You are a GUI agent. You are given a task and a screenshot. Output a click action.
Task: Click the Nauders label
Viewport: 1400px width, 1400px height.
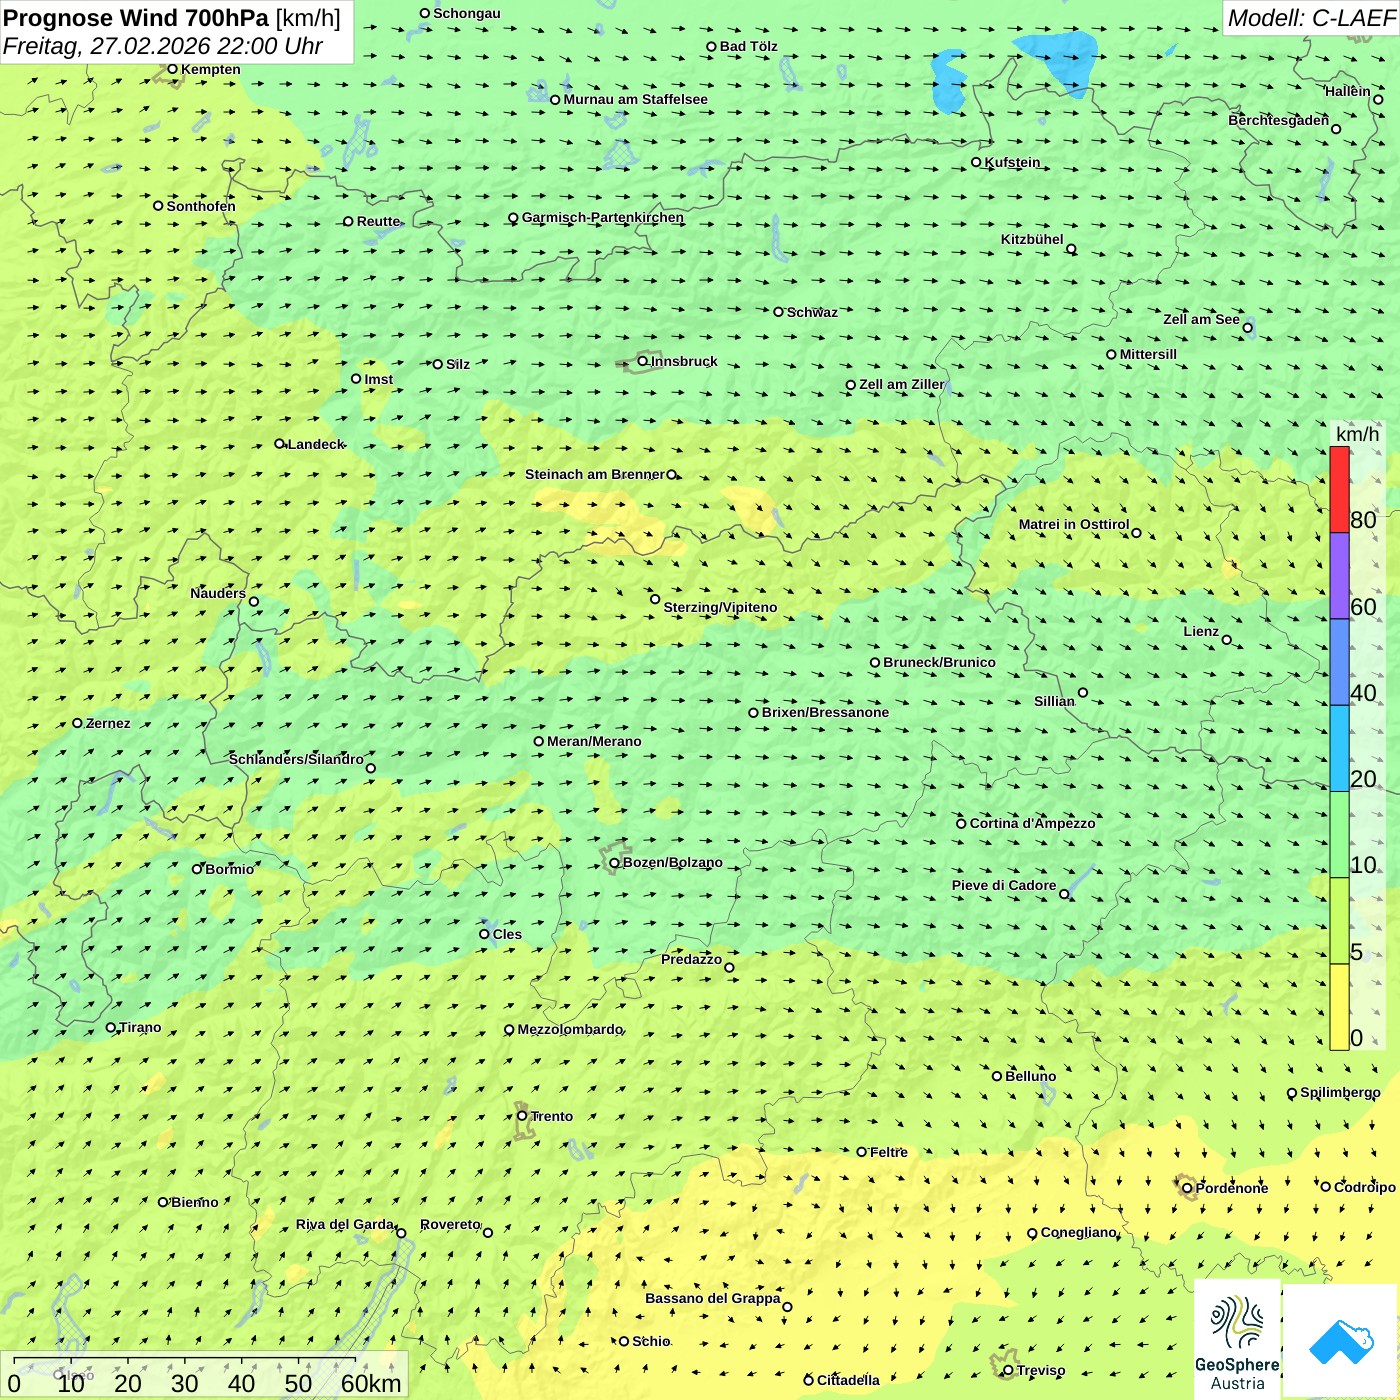pyautogui.click(x=218, y=593)
